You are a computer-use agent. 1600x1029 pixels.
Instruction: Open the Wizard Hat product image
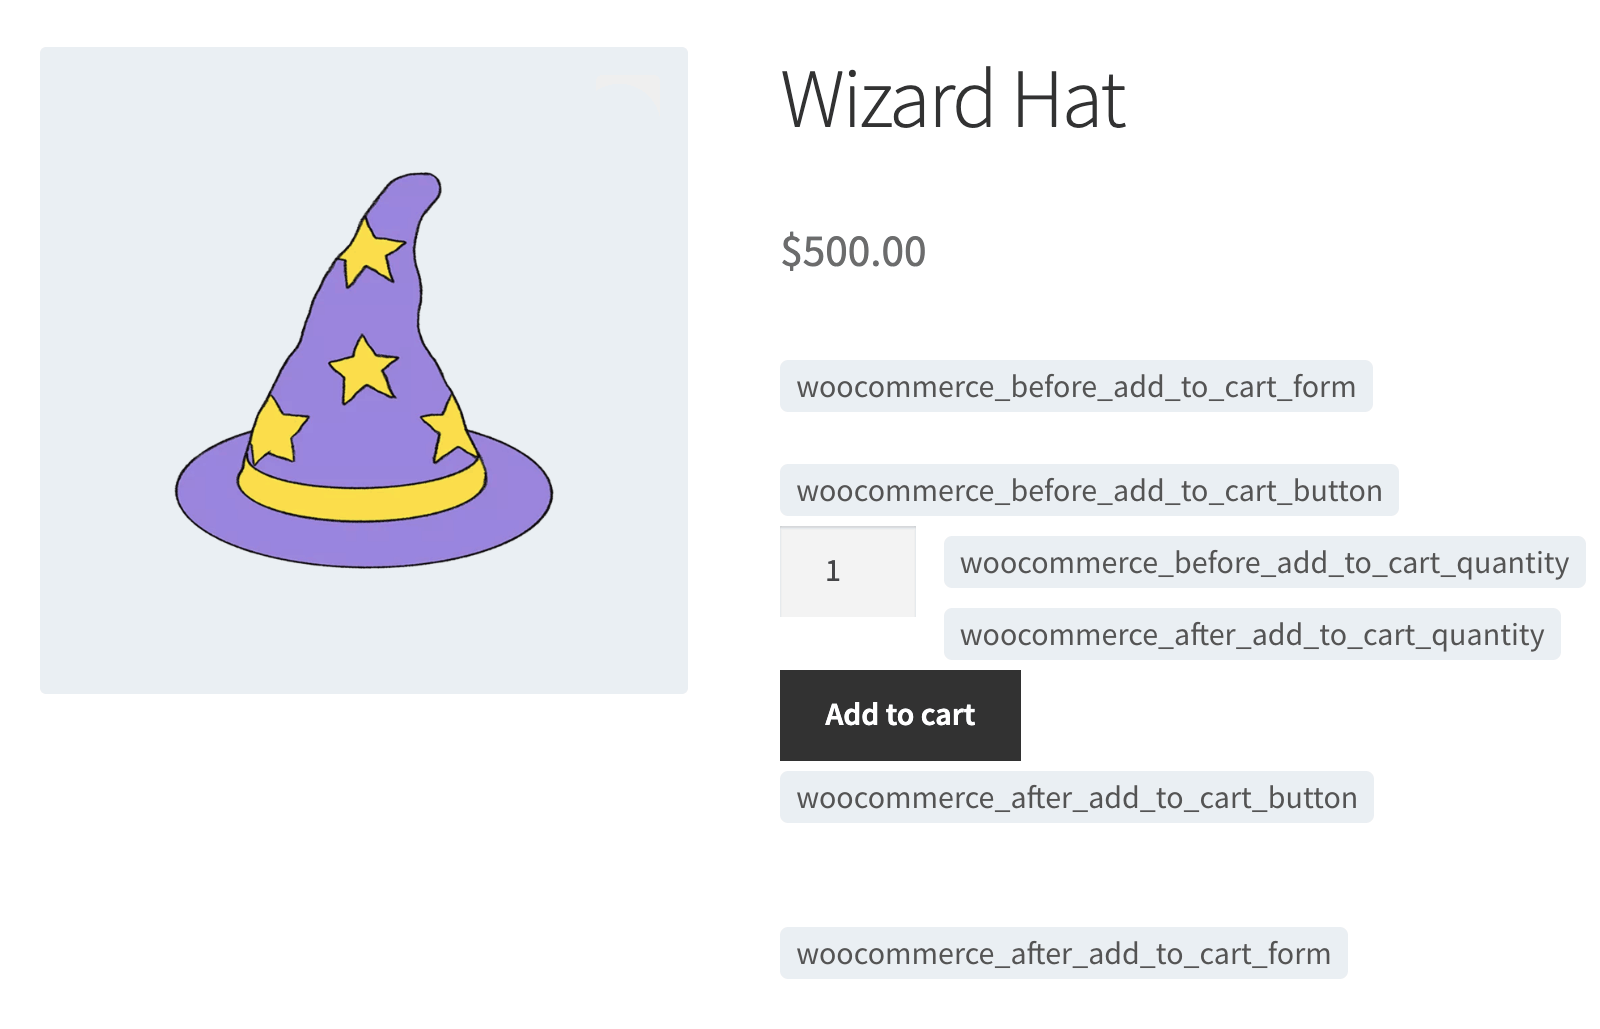pyautogui.click(x=363, y=370)
